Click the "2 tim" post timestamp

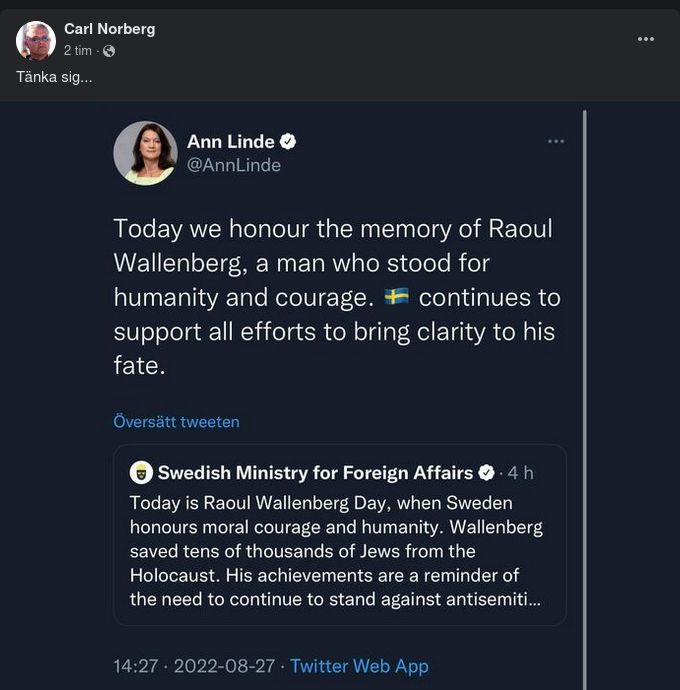click(77, 51)
